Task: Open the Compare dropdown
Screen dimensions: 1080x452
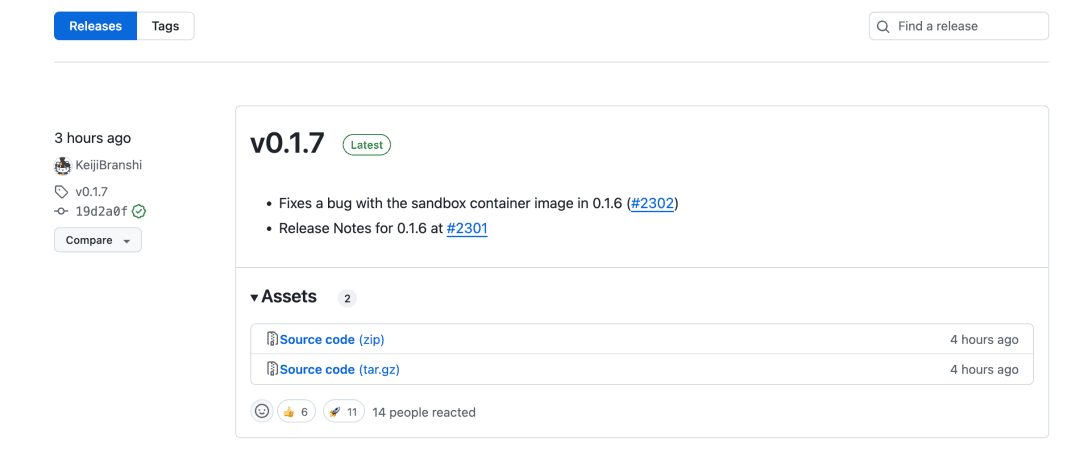Action: click(98, 240)
